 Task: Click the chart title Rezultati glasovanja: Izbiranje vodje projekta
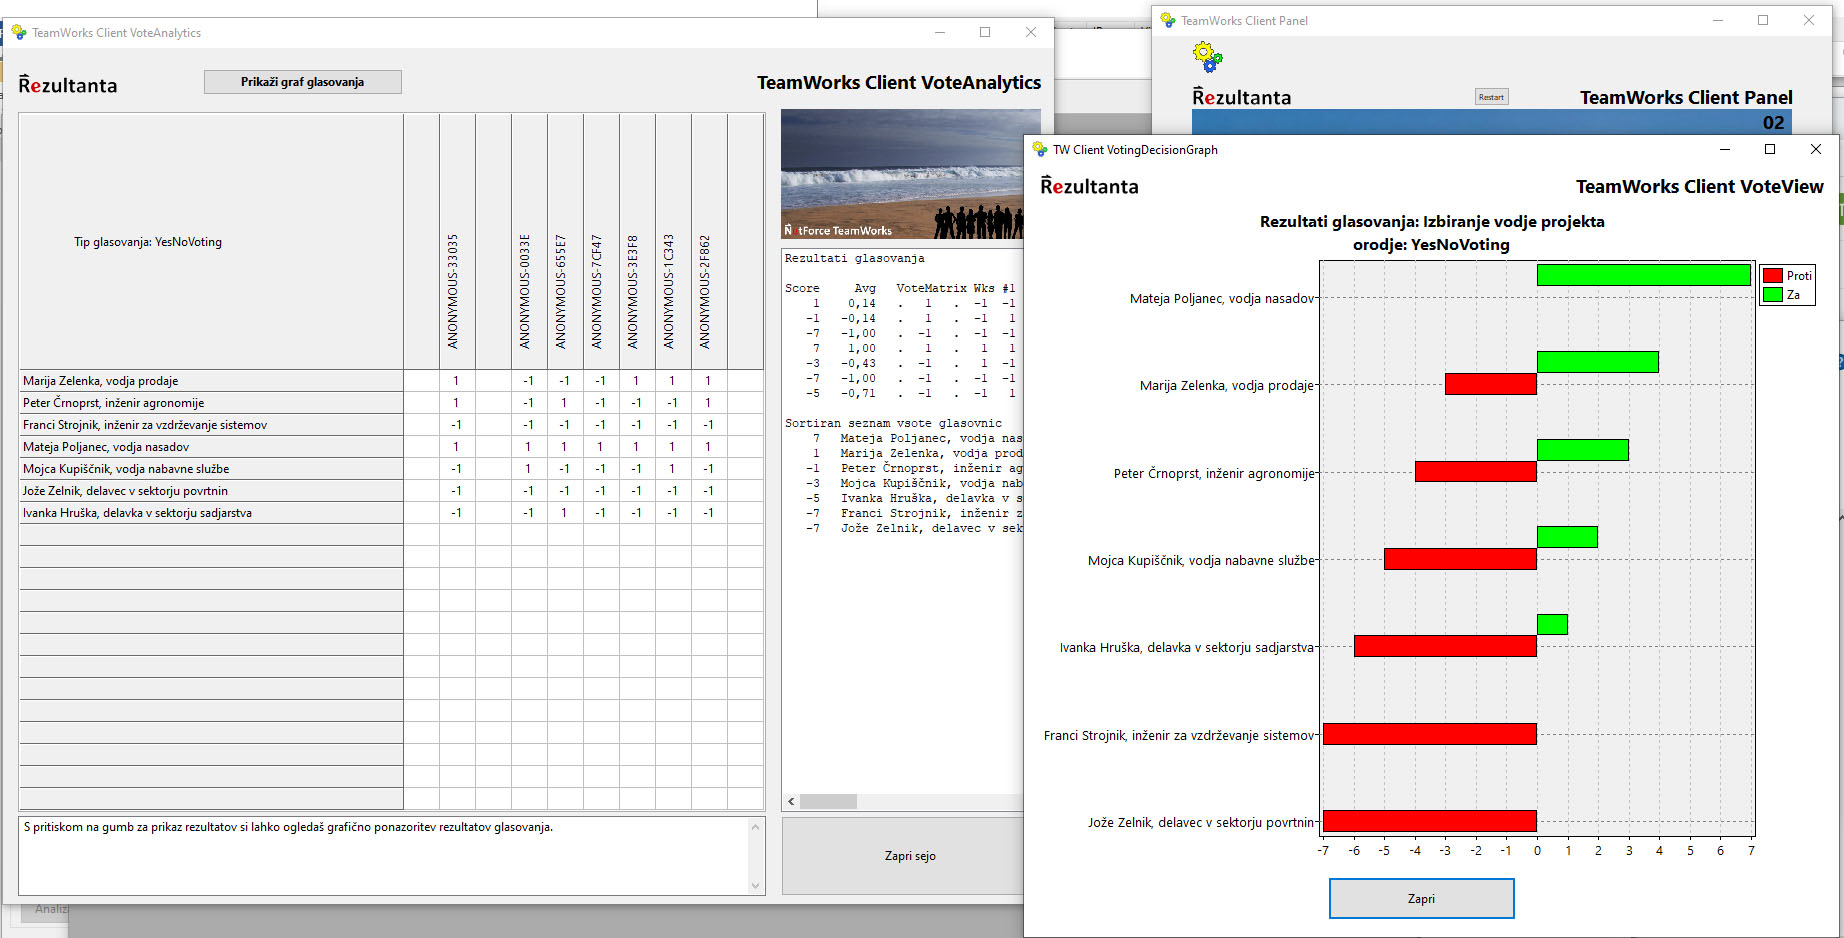(1431, 221)
